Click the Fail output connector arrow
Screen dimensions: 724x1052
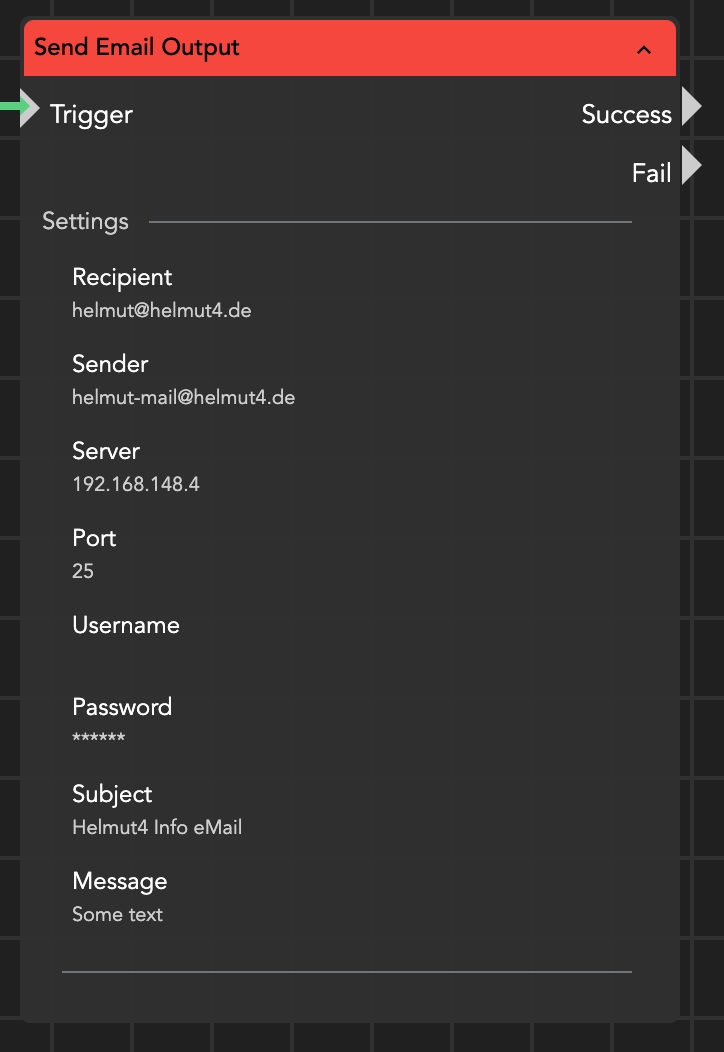pos(692,166)
